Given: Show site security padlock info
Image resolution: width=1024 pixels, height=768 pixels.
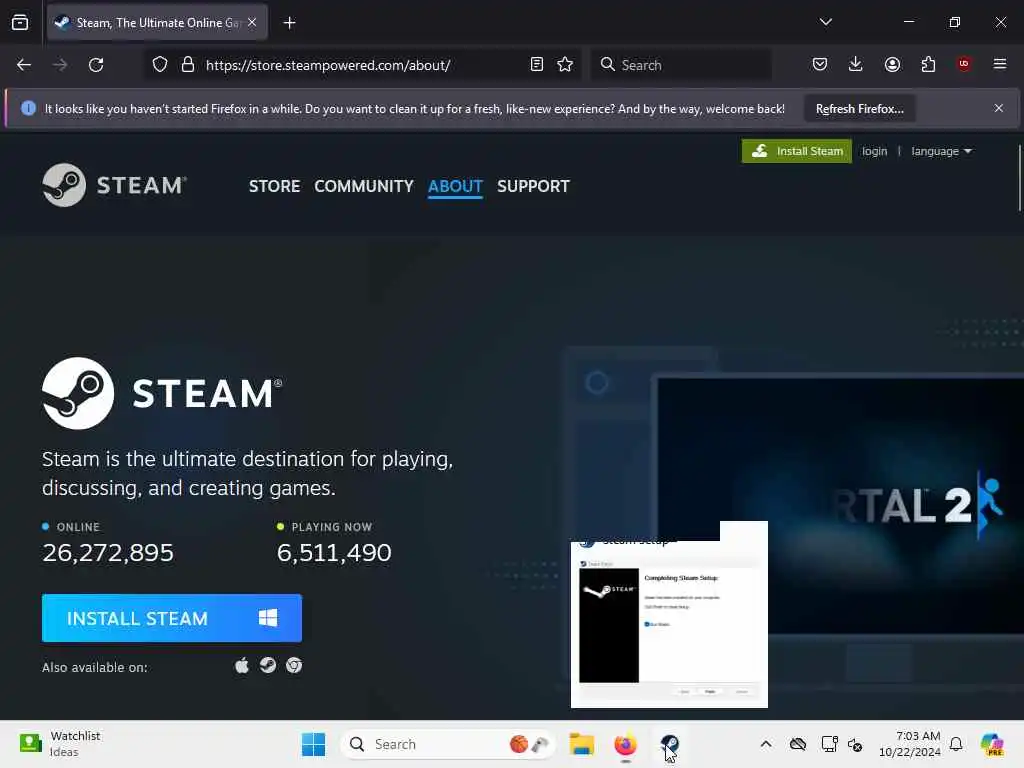Looking at the screenshot, I should click(188, 65).
